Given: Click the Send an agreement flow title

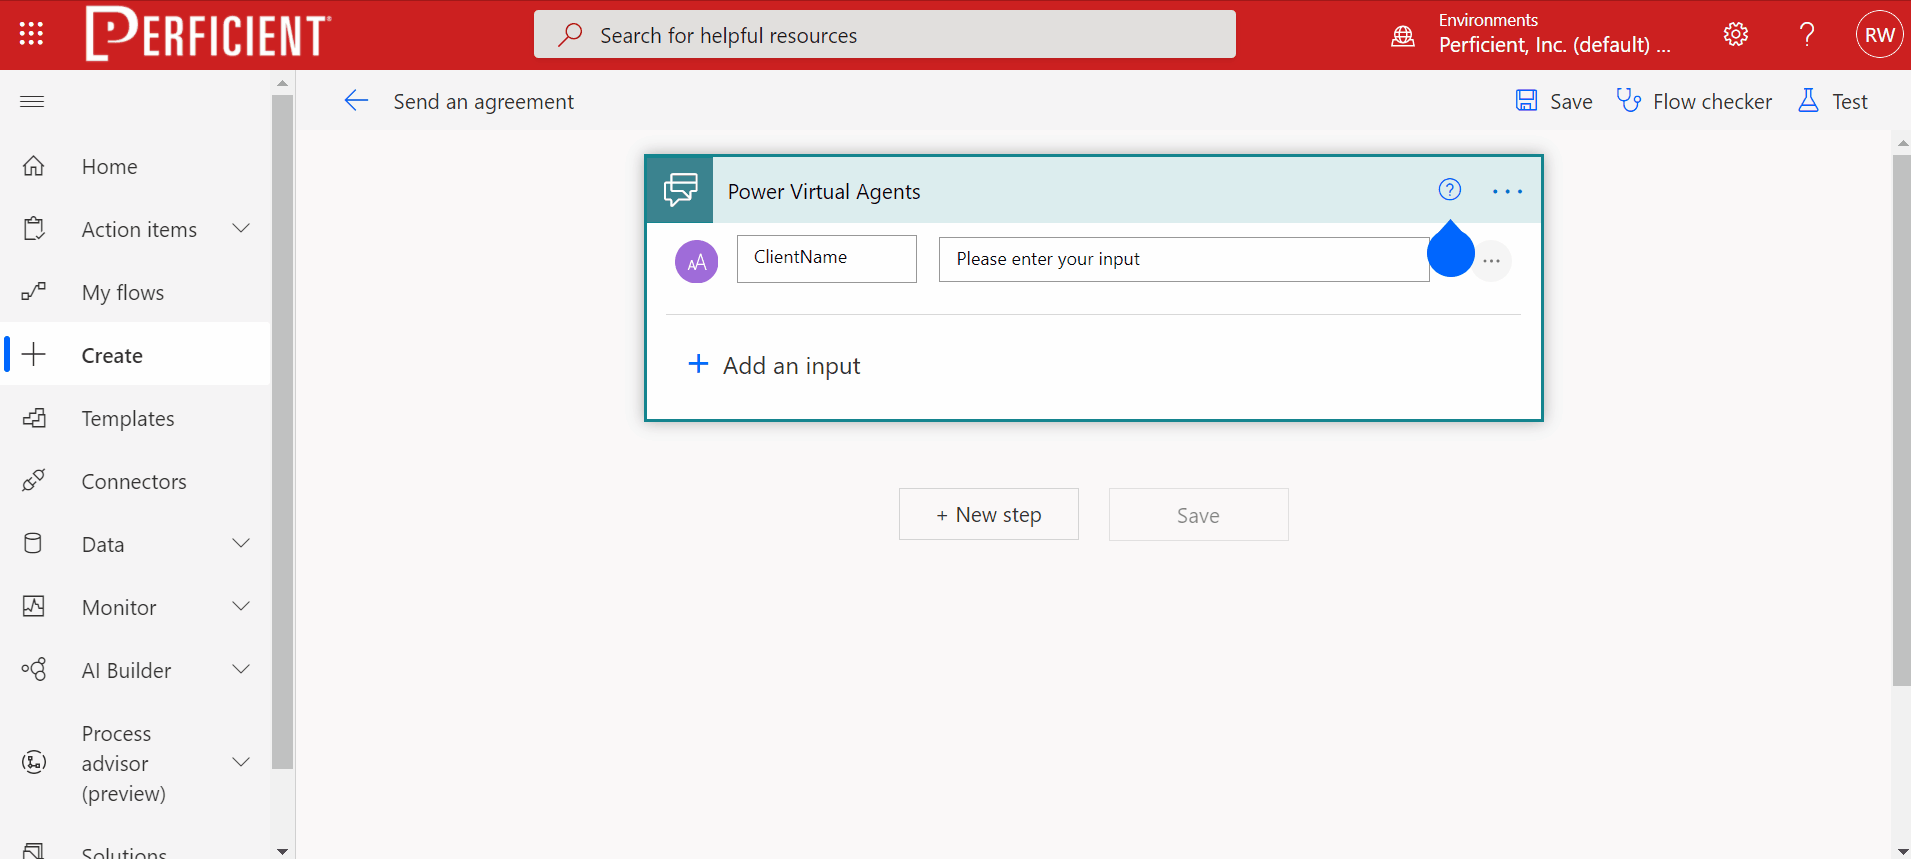Looking at the screenshot, I should (484, 101).
